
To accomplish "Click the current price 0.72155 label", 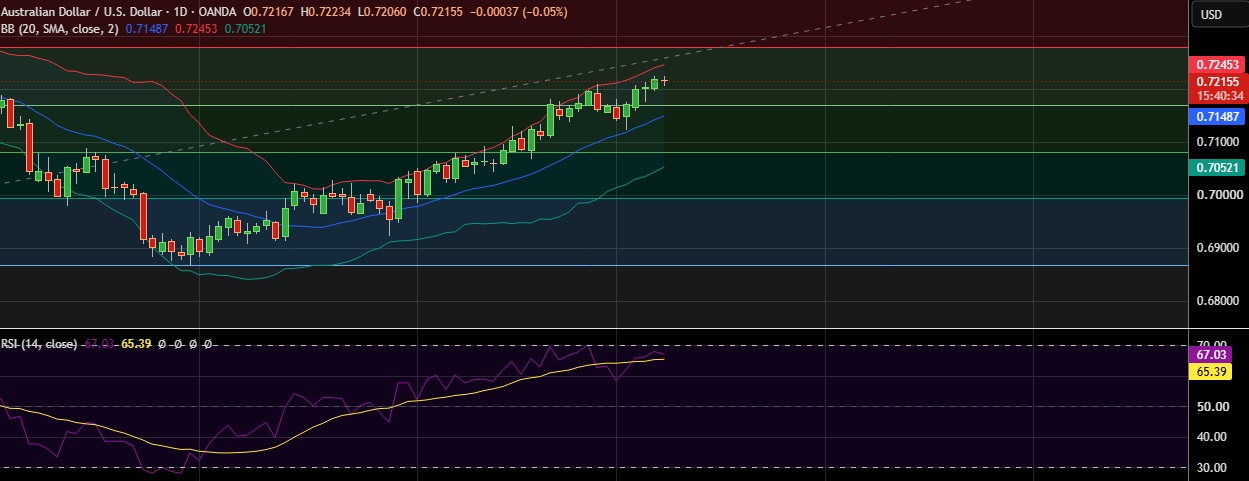I will pyautogui.click(x=1217, y=81).
